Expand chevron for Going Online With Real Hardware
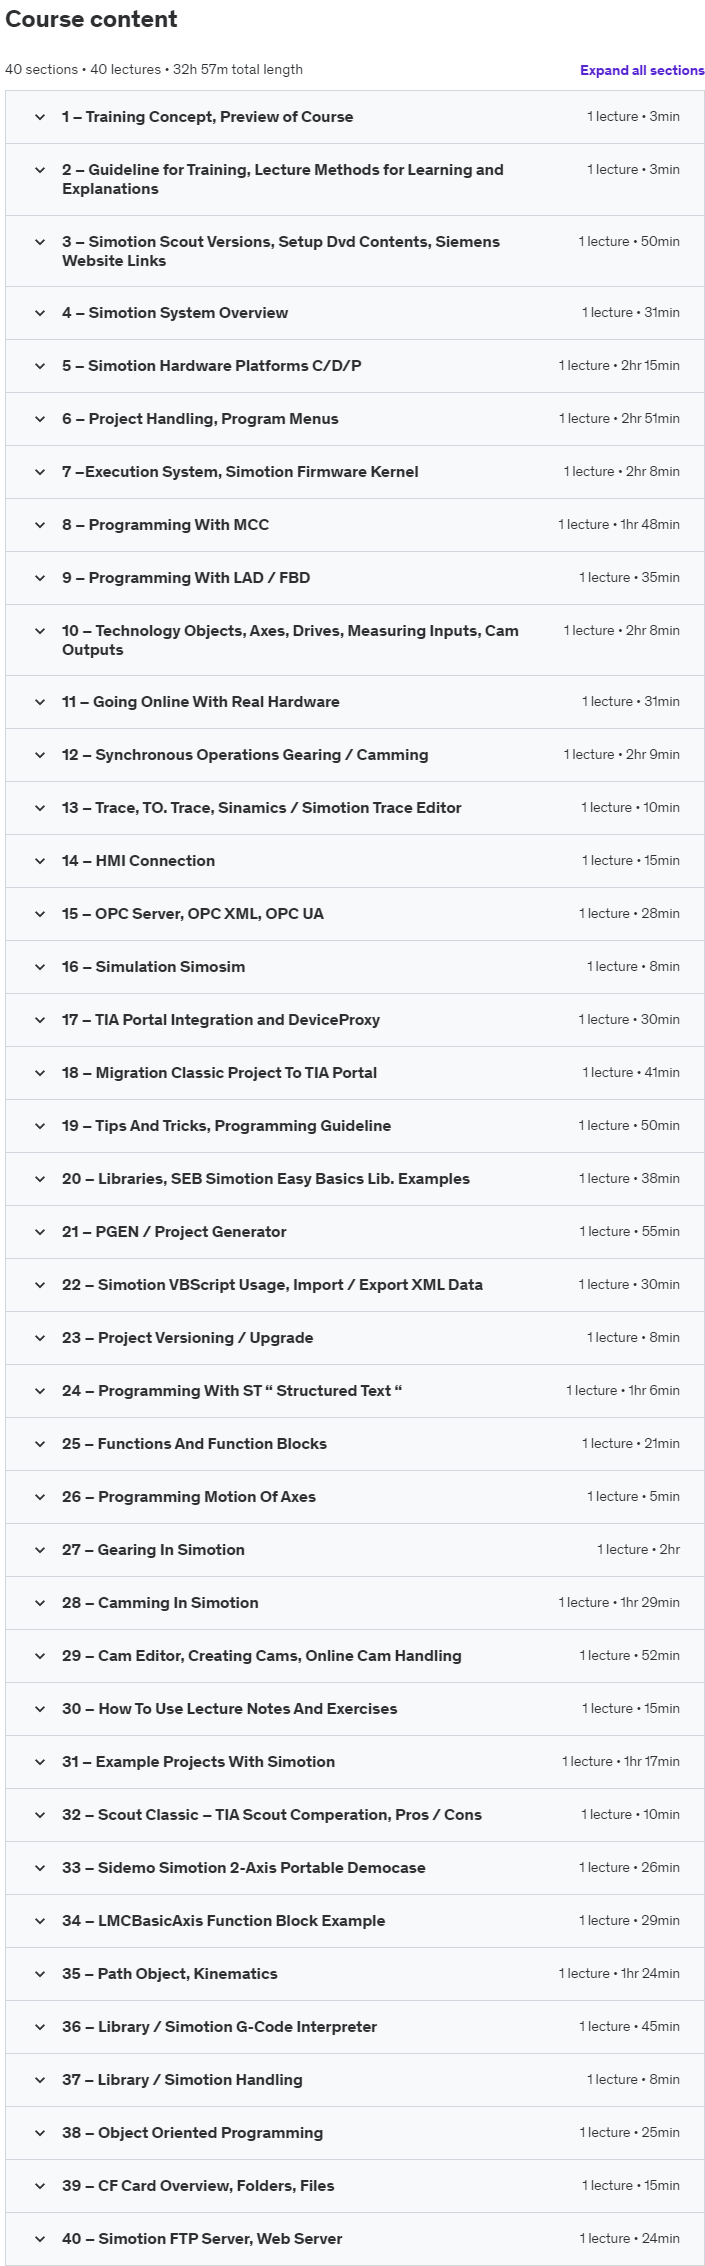This screenshot has height=2266, width=705. [40, 702]
